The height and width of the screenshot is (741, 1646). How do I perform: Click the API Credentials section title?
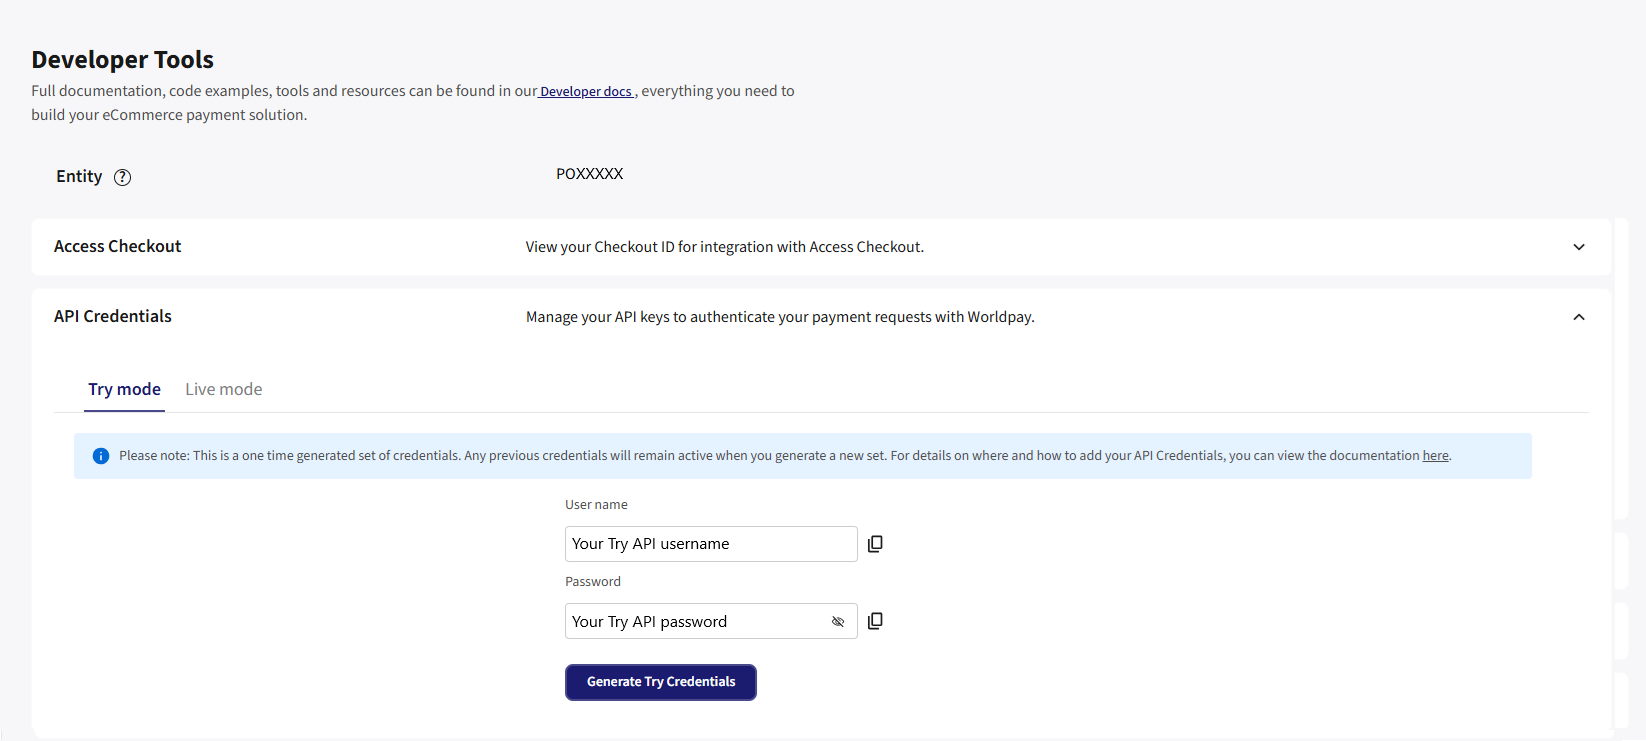coord(113,317)
